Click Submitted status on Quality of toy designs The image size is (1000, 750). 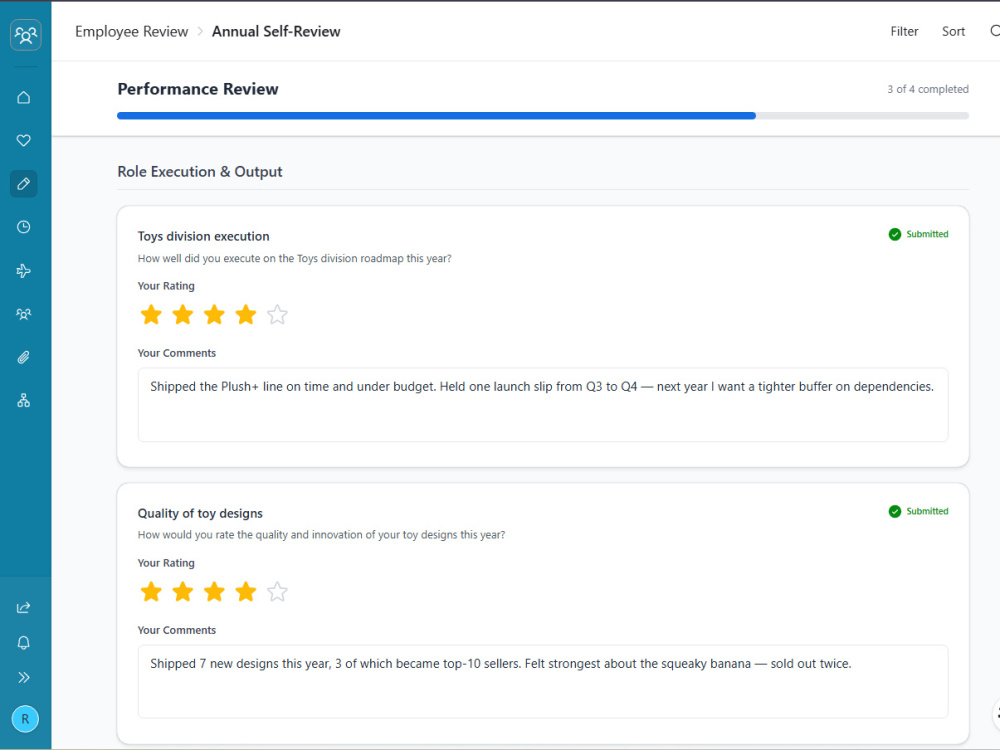click(x=918, y=511)
